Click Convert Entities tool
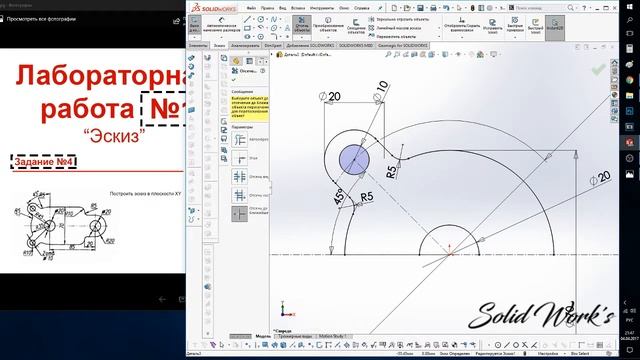The image size is (640, 360). 328,24
